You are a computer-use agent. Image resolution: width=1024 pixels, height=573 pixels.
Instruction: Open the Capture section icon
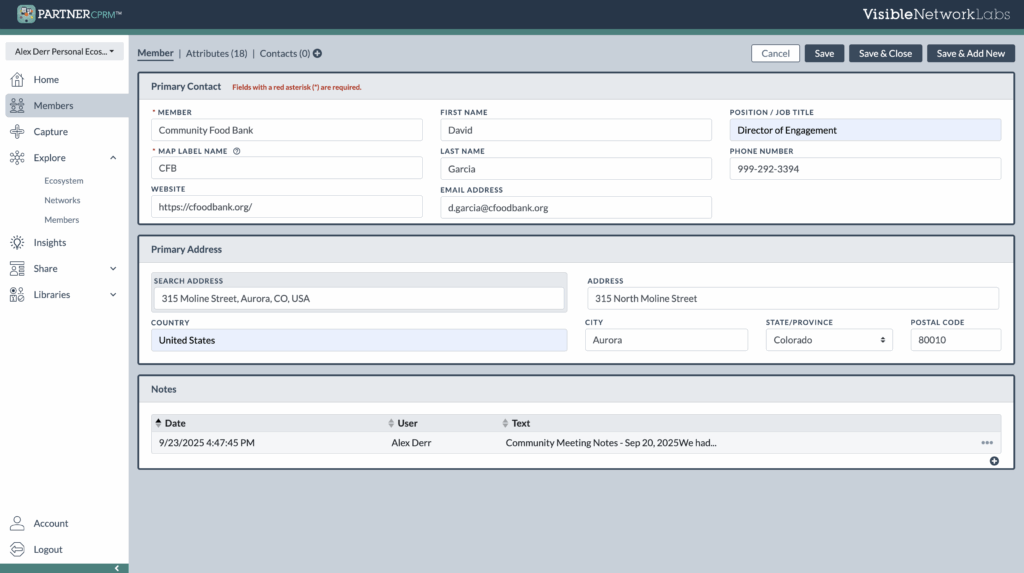pyautogui.click(x=17, y=132)
